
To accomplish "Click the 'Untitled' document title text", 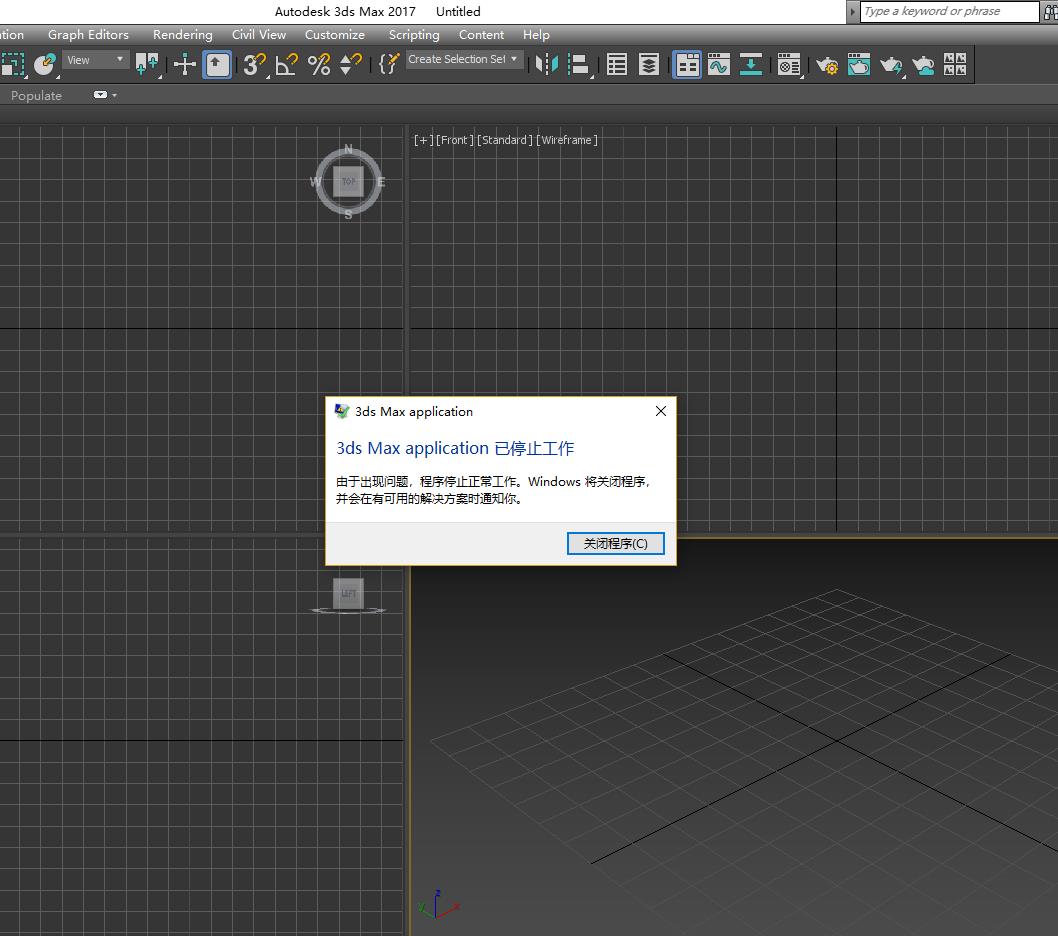I will 458,11.
